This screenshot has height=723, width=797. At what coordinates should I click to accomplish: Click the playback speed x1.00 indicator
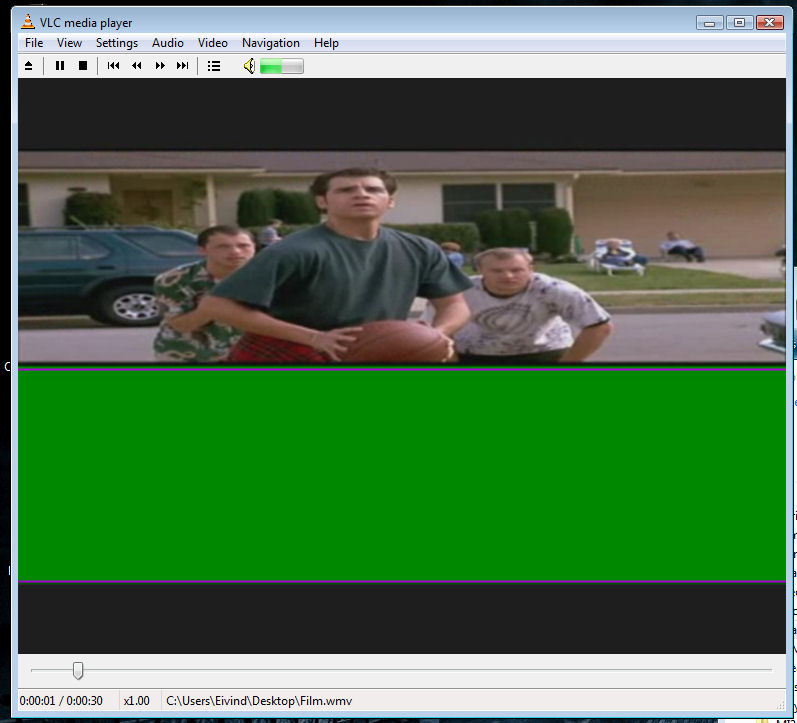click(x=137, y=701)
